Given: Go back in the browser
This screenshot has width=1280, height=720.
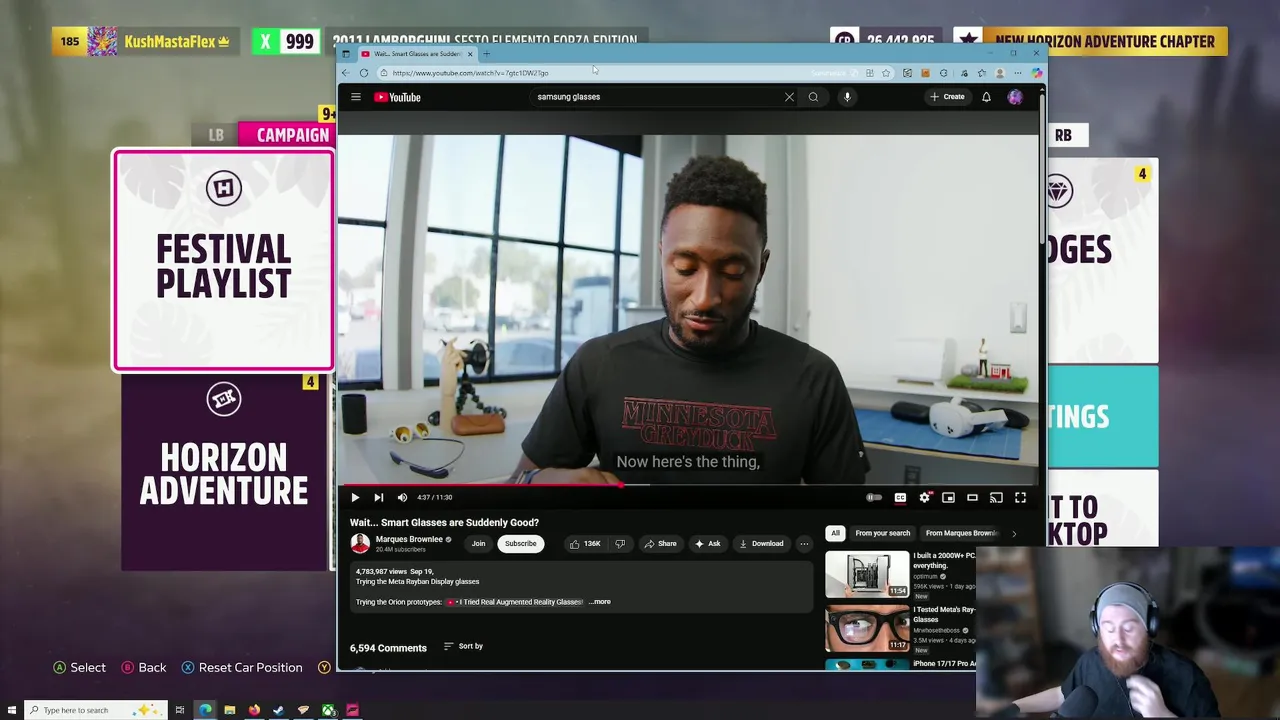Looking at the screenshot, I should tap(346, 73).
